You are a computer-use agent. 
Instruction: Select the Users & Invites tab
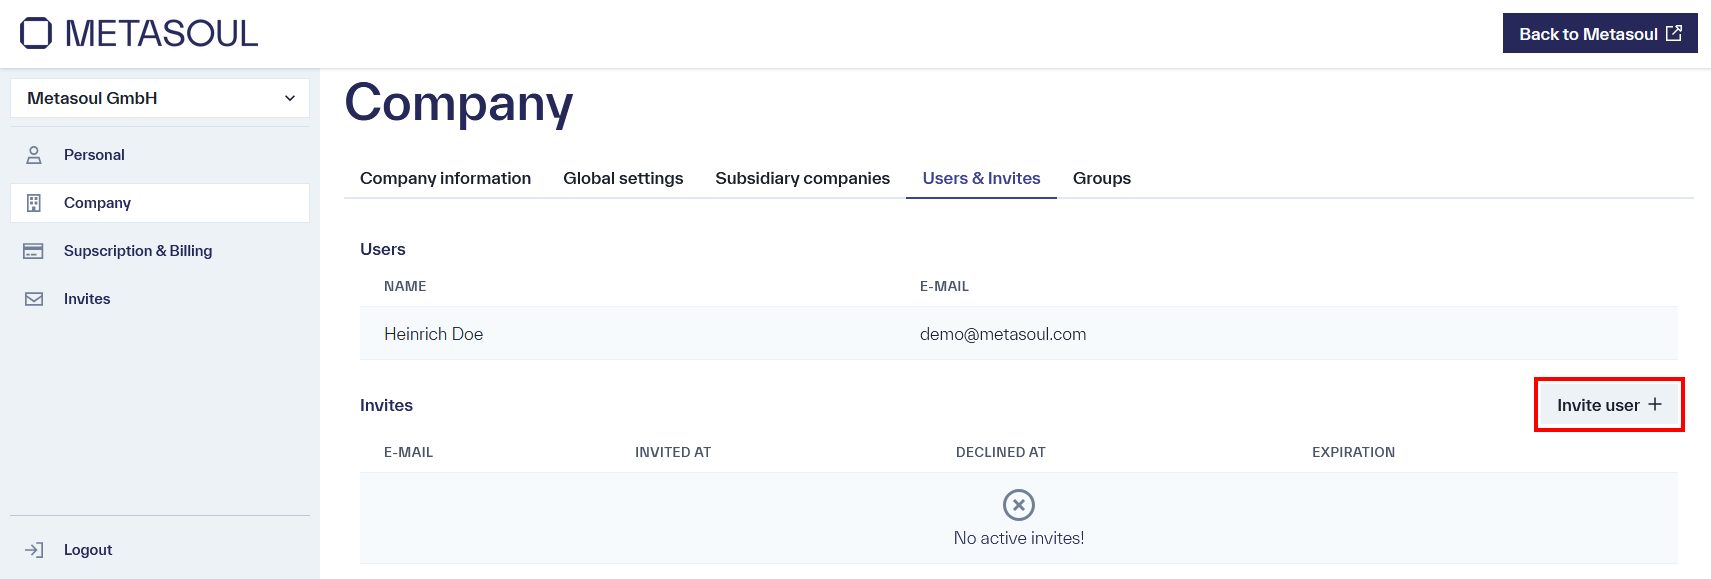pos(981,178)
